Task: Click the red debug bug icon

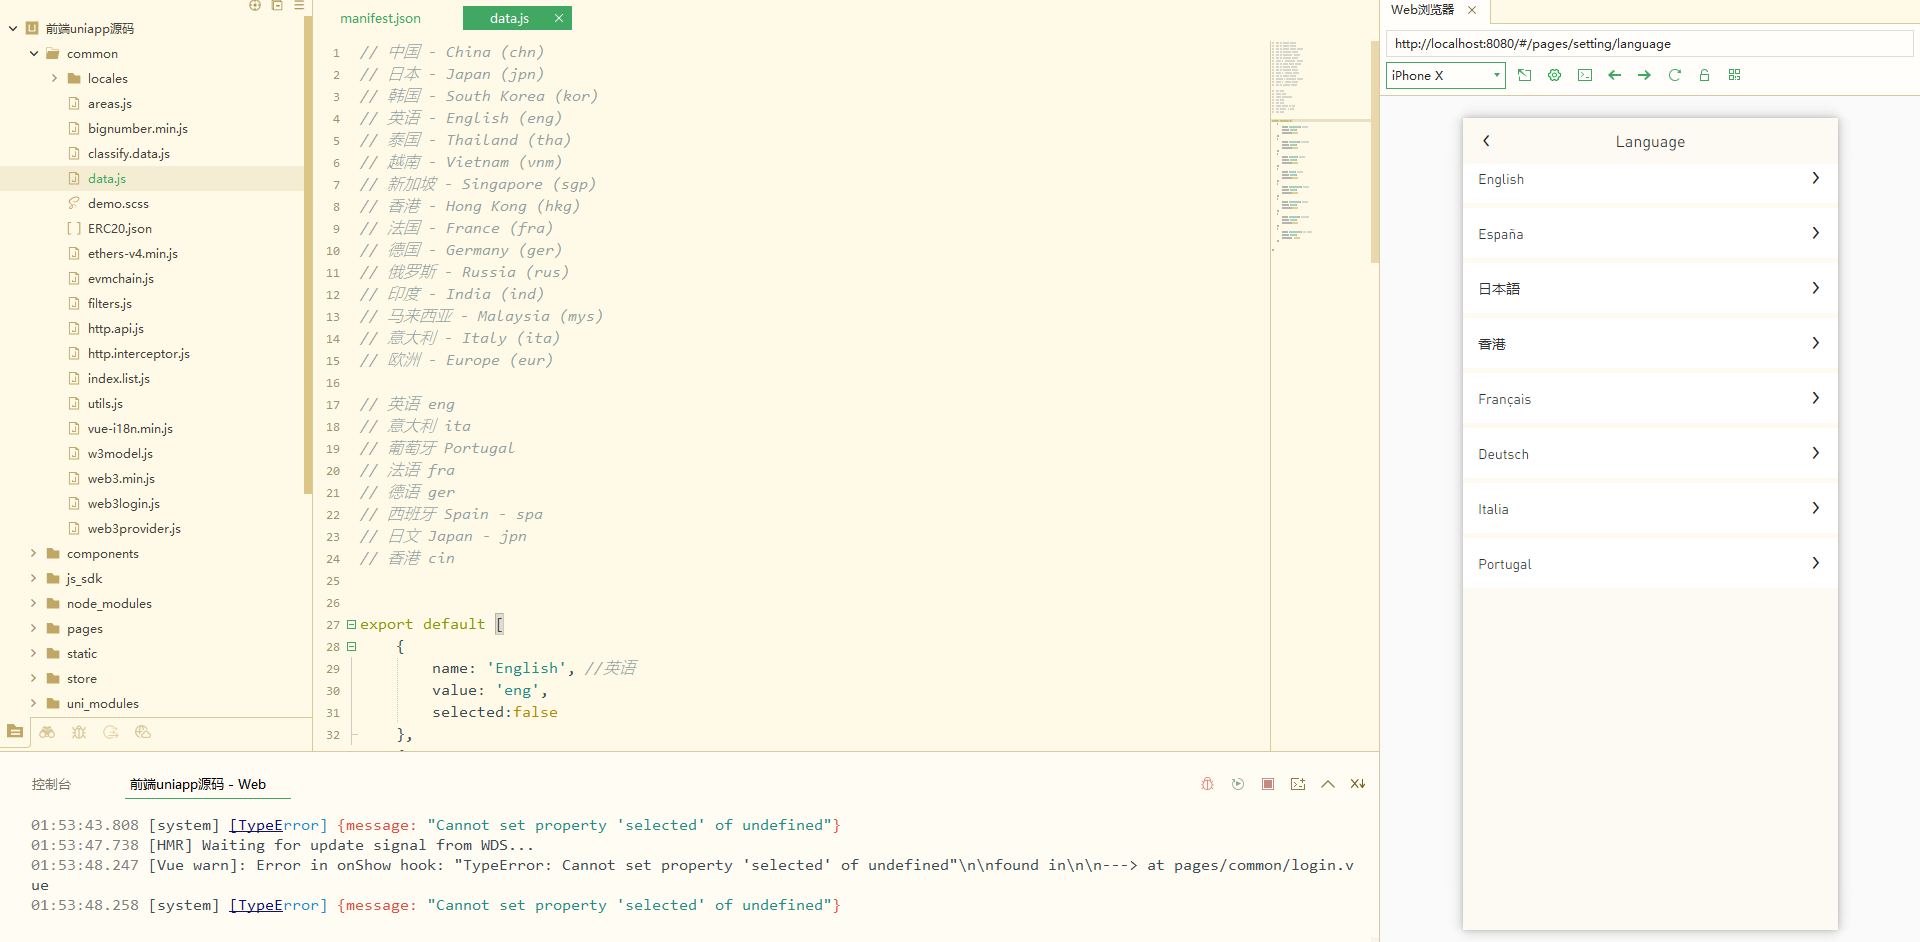Action: [x=1207, y=784]
